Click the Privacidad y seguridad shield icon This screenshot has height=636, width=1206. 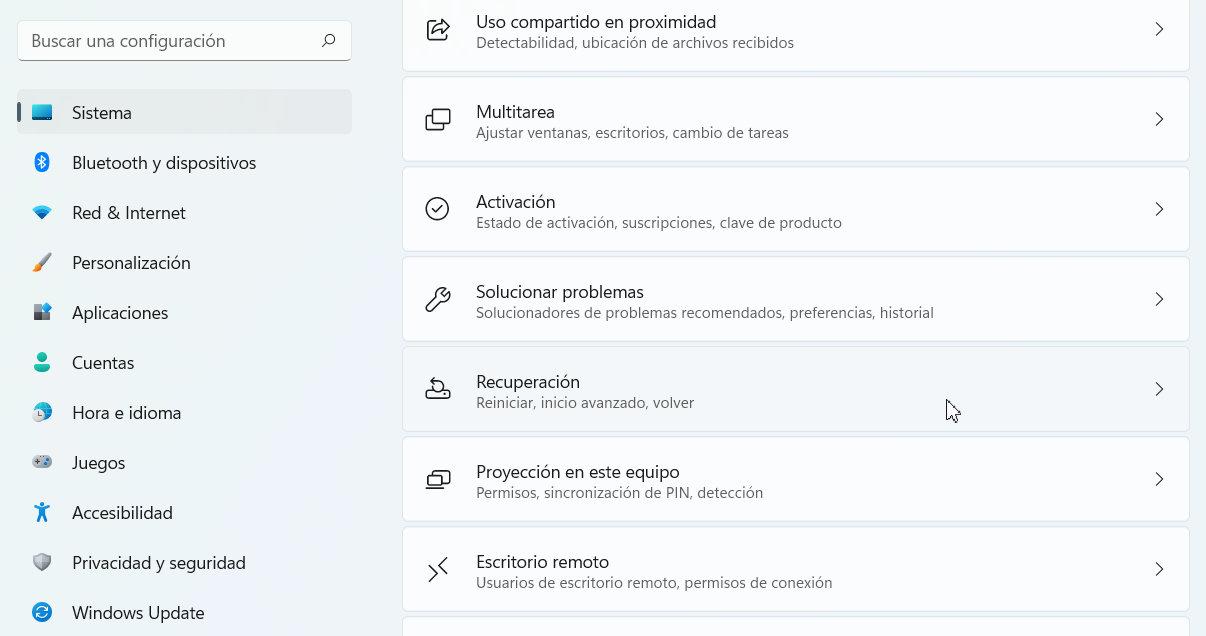click(x=42, y=563)
